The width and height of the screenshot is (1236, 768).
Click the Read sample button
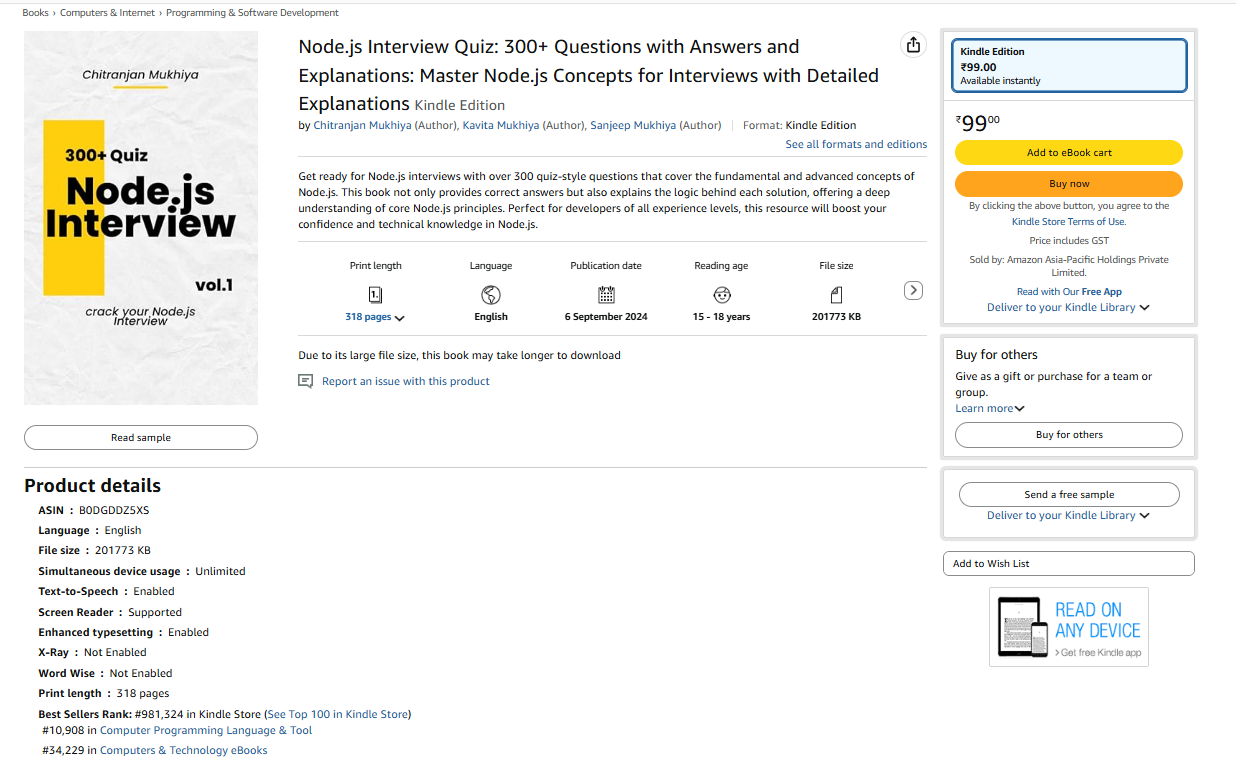coord(141,438)
